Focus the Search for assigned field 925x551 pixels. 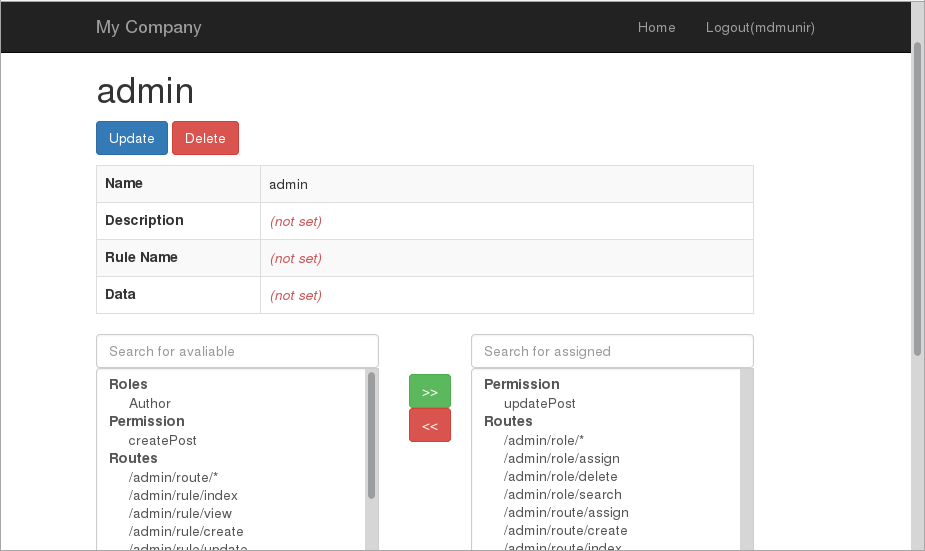(612, 351)
